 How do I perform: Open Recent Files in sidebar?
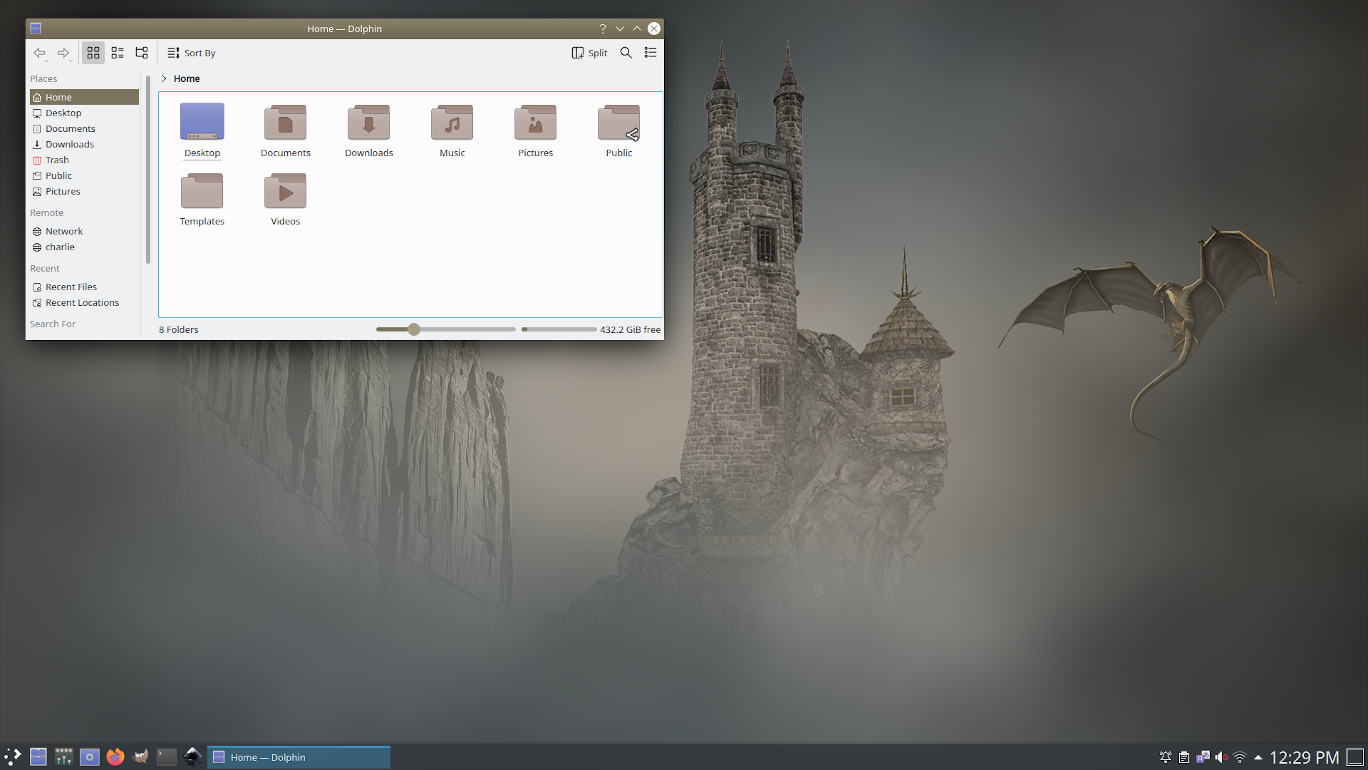coord(84,287)
